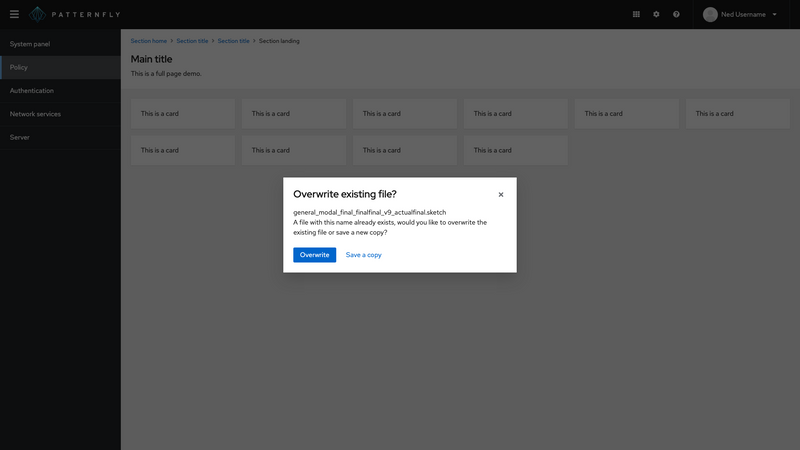This screenshot has width=800, height=450.
Task: Click the Main title heading
Action: [152, 59]
